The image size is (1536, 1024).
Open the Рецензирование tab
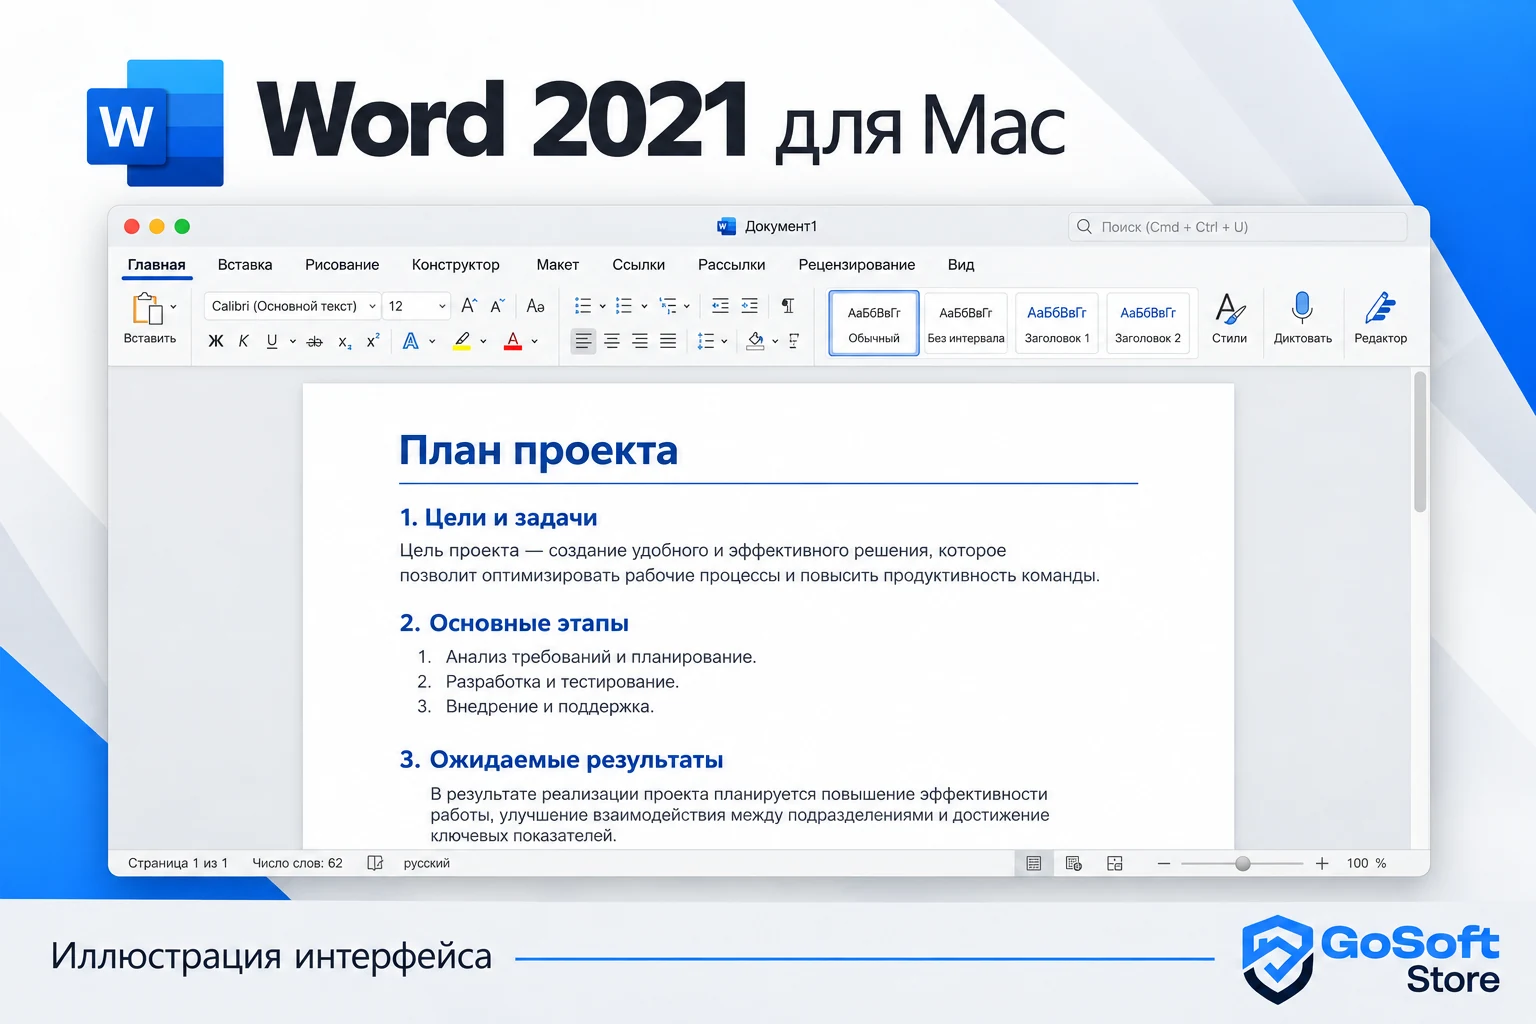(856, 265)
